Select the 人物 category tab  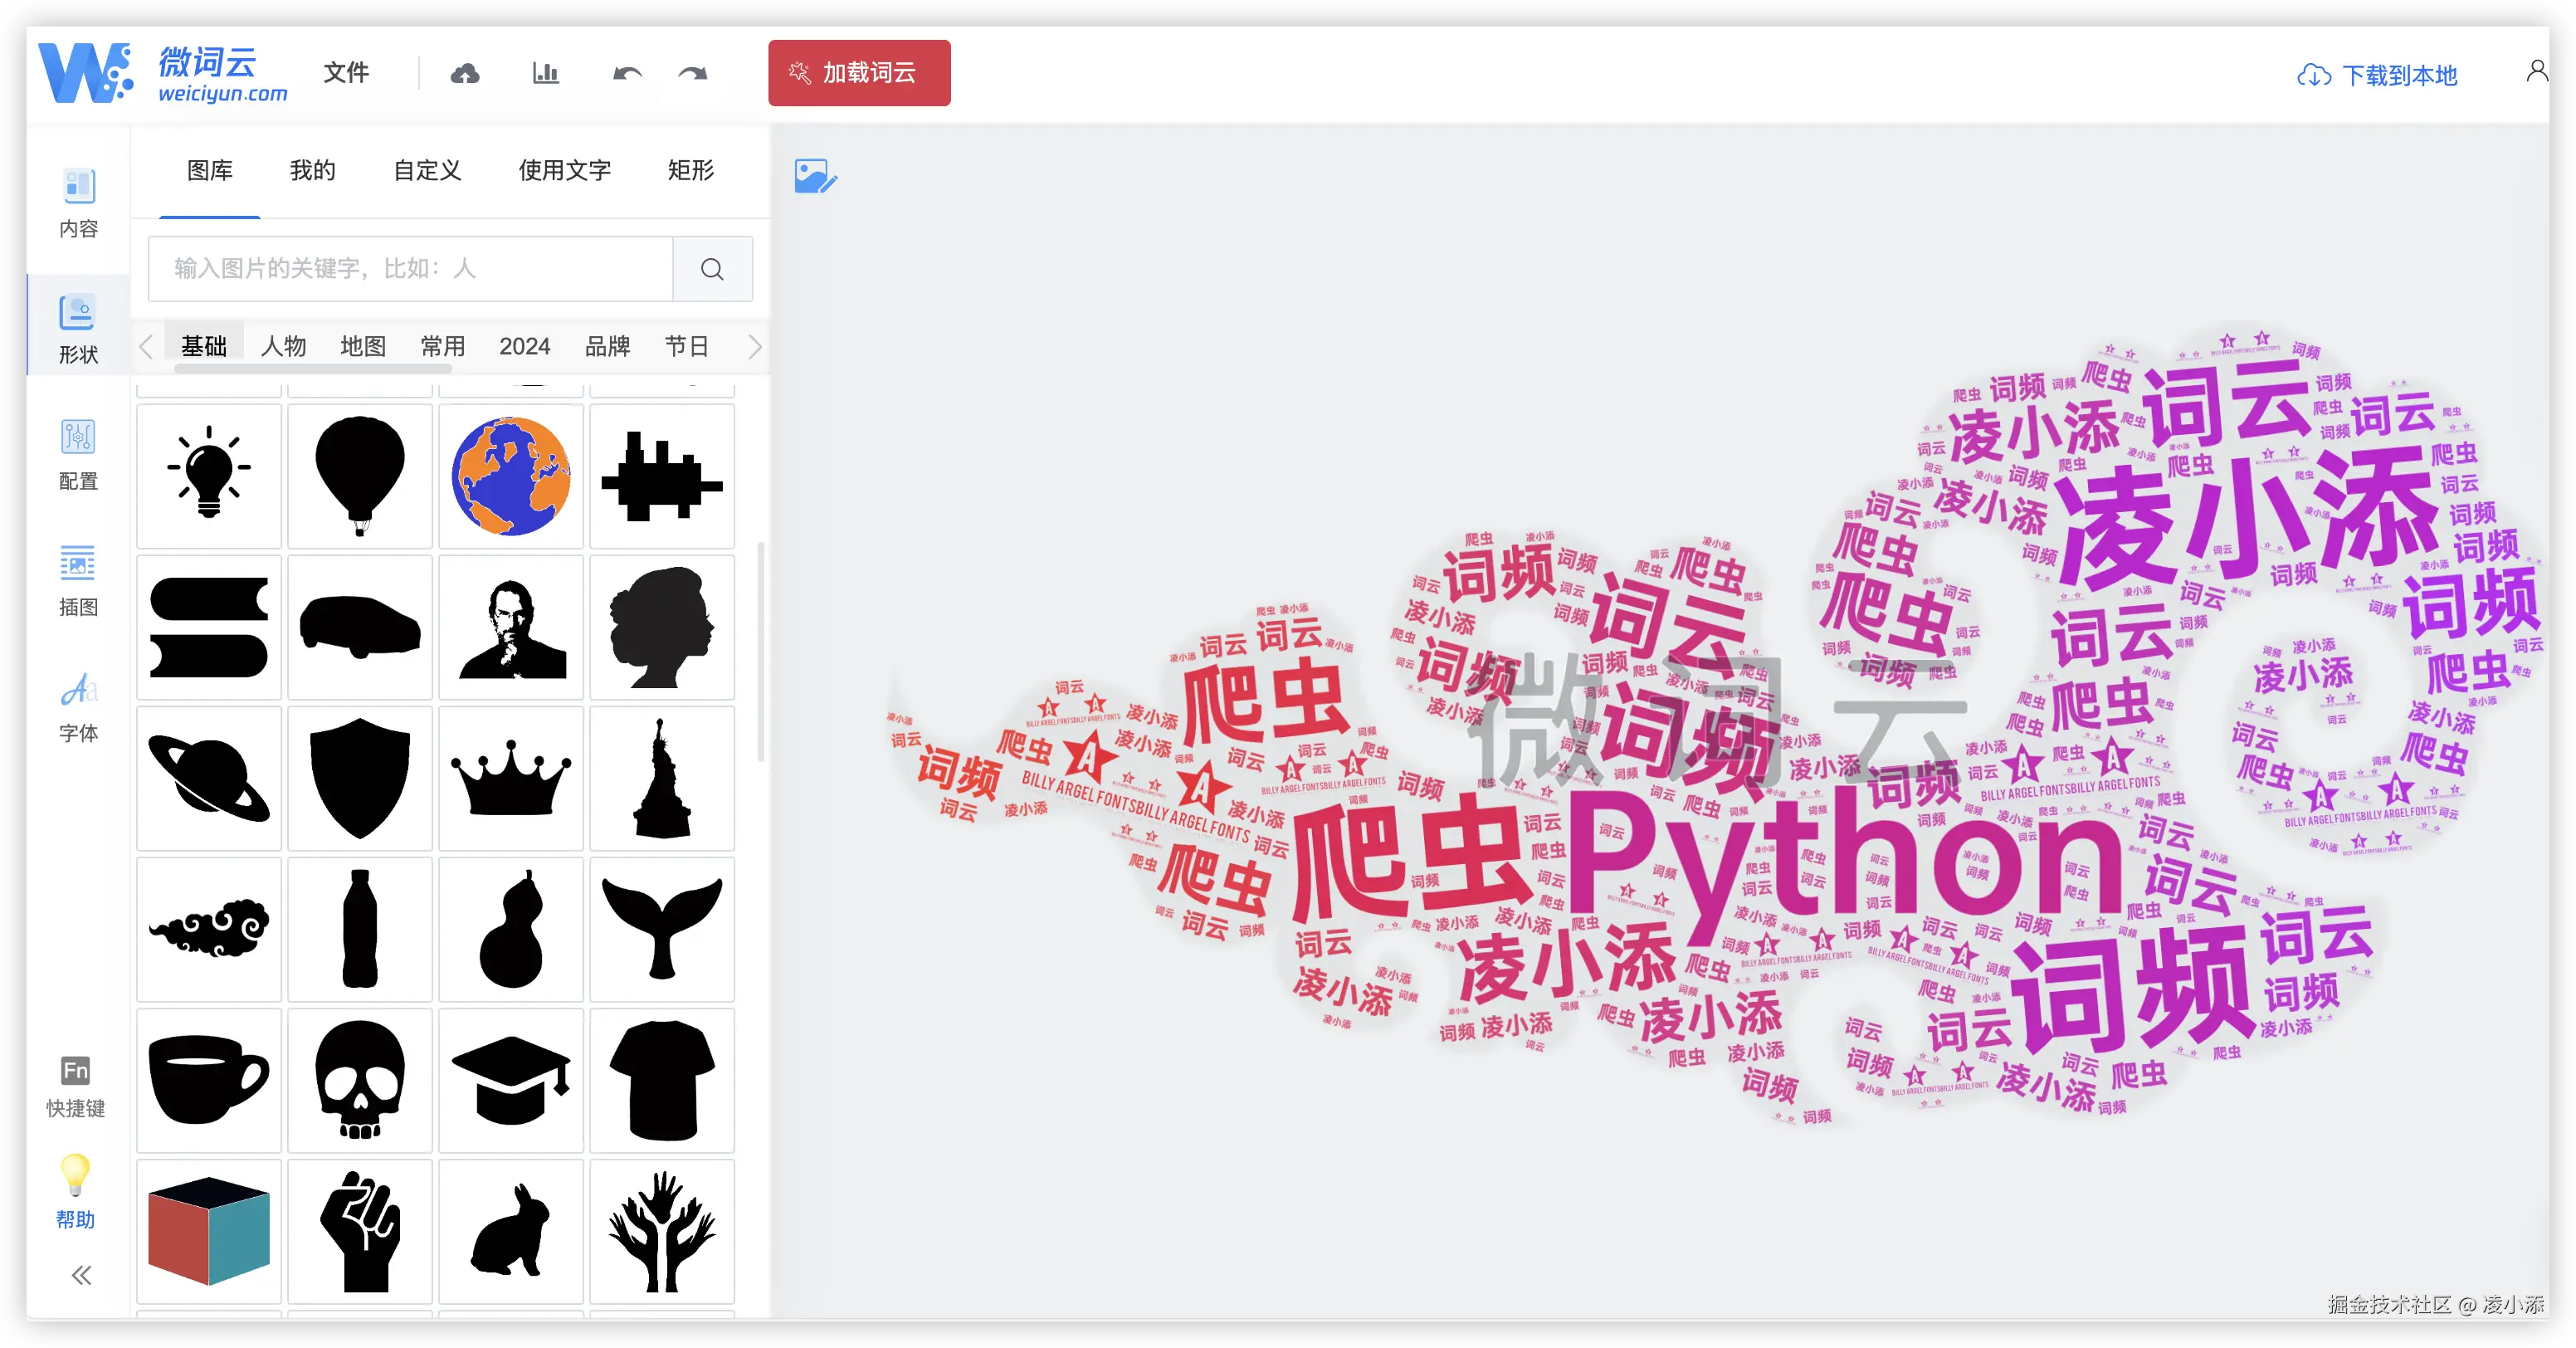click(x=283, y=346)
